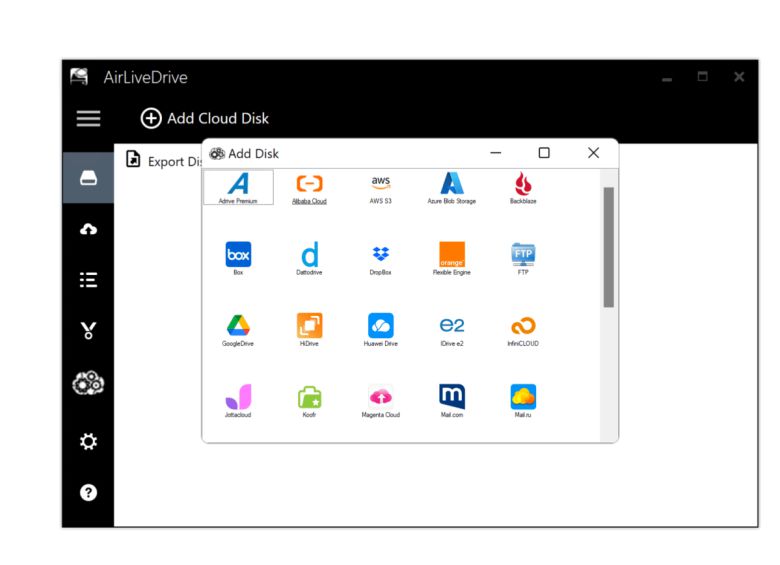Open the cloud upload sidebar tab
Image resolution: width=780 pixels, height=565 pixels.
click(88, 229)
